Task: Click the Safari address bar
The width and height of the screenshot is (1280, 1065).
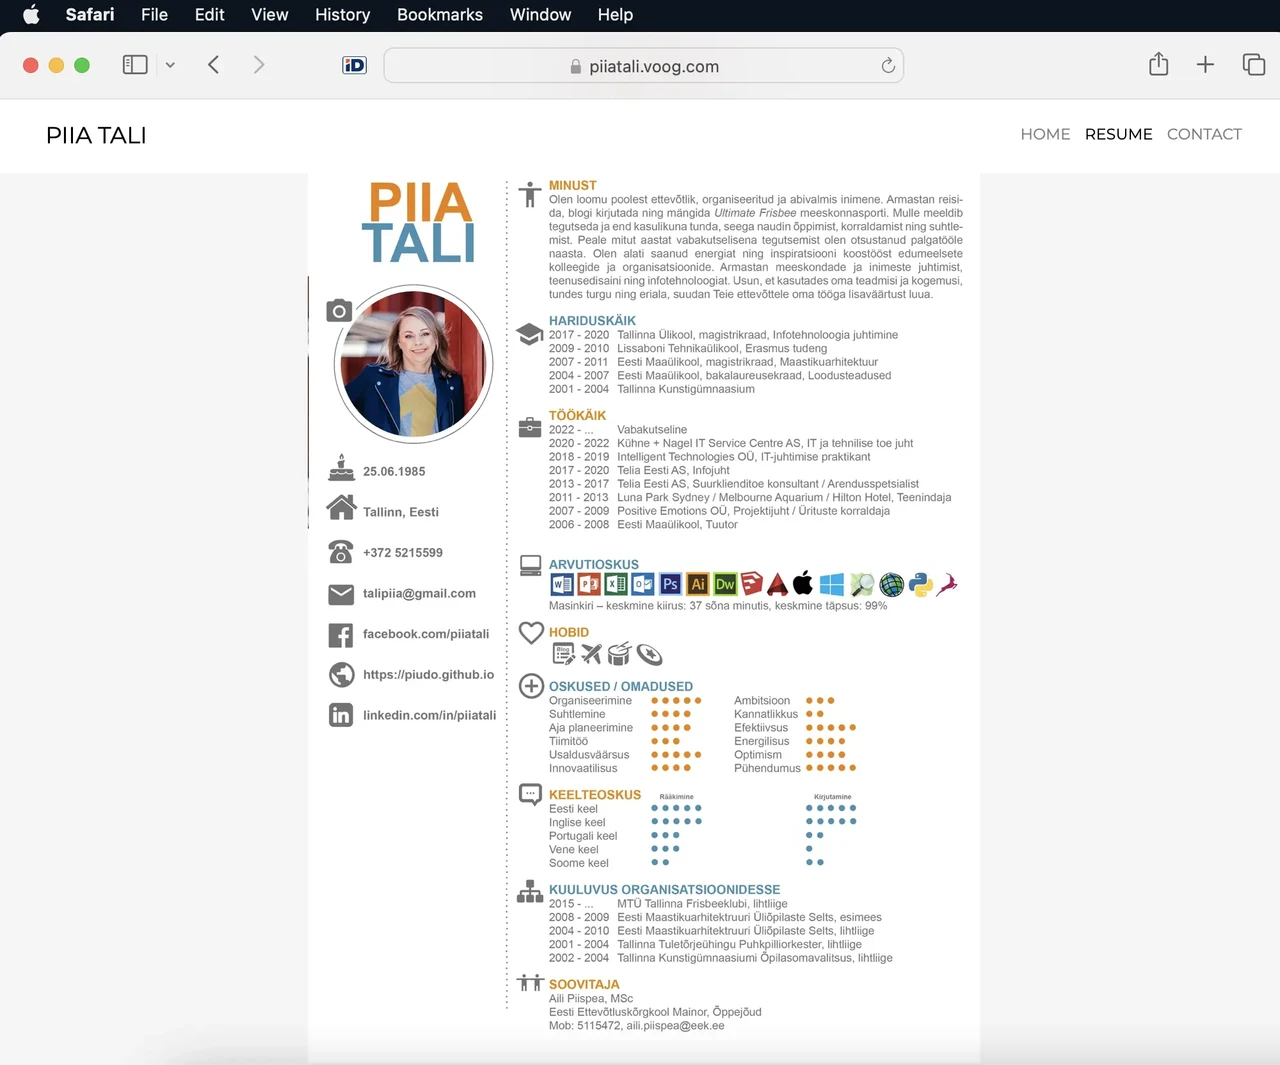Action: click(644, 66)
